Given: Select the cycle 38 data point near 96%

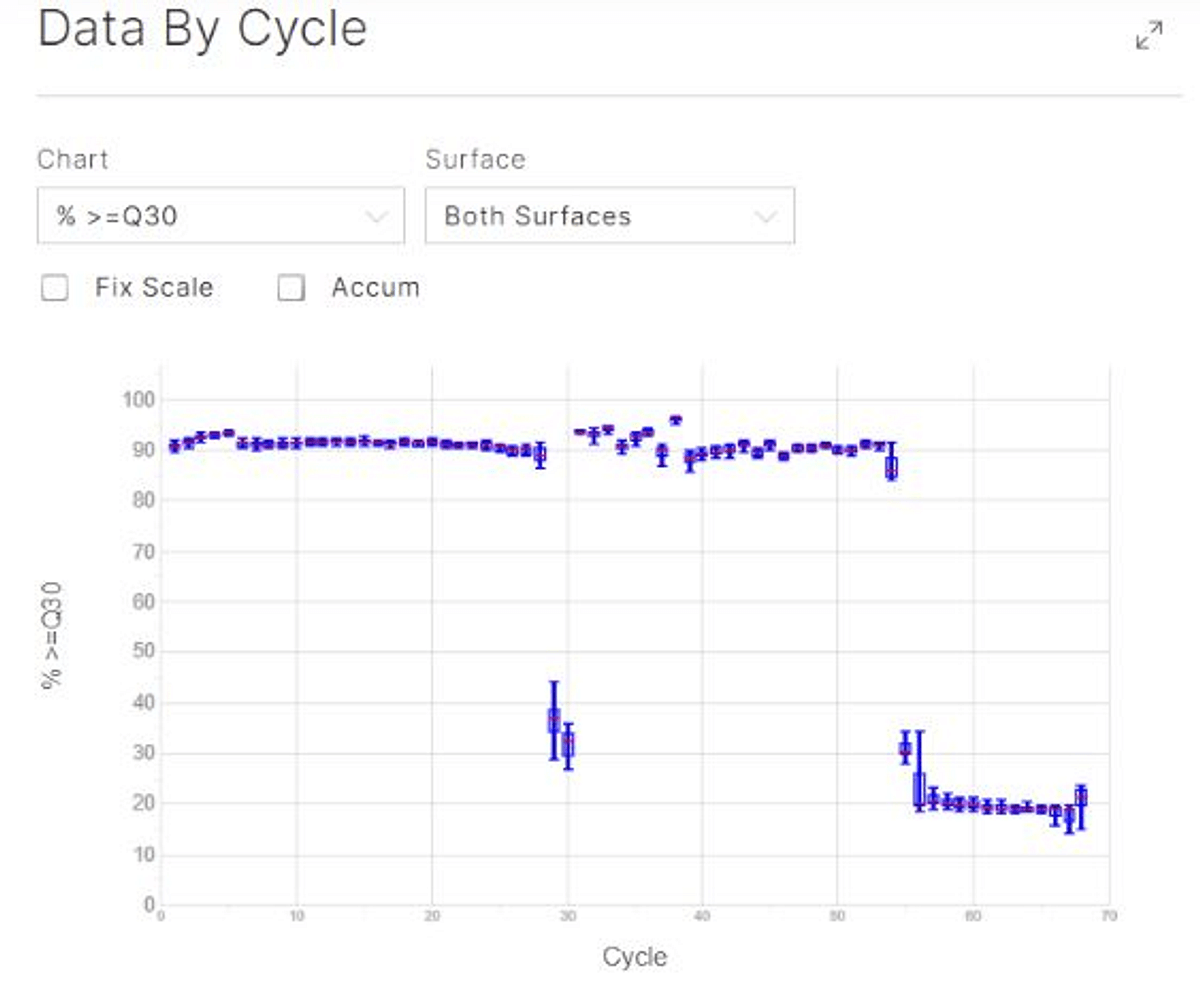Looking at the screenshot, I should click(675, 420).
